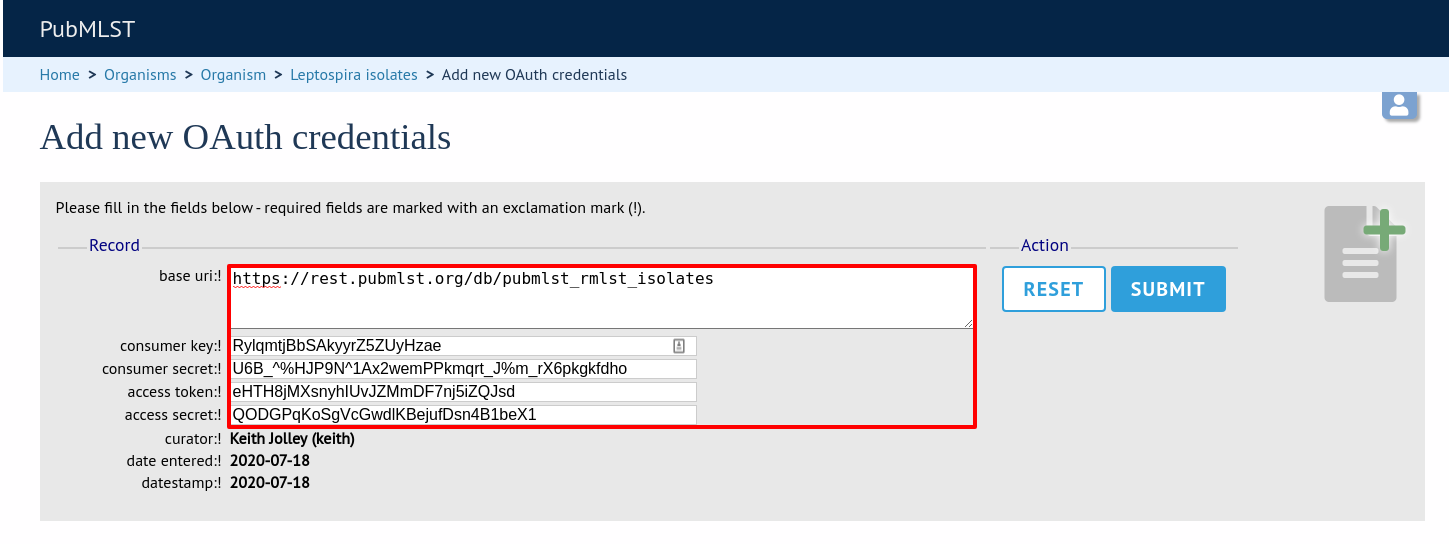Click the 'Add new OAuth credentials' breadcrumb text
1449x544 pixels.
tap(535, 75)
